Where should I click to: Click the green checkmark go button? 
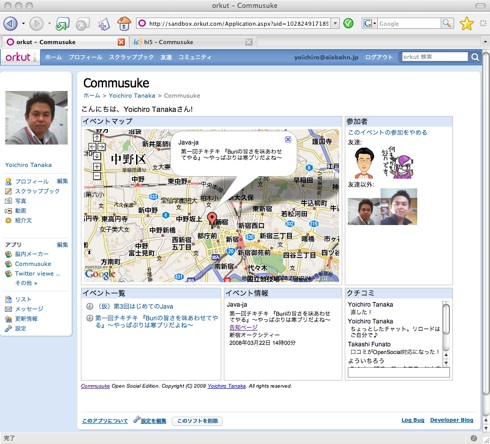(348, 23)
